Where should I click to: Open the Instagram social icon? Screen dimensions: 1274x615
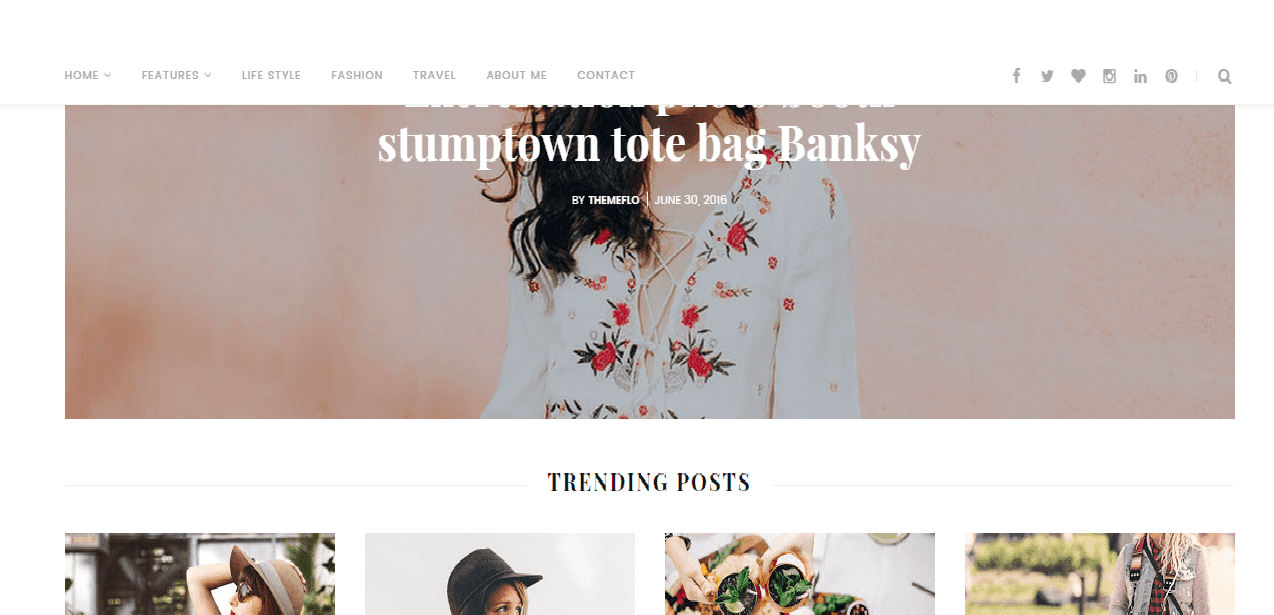tap(1109, 76)
